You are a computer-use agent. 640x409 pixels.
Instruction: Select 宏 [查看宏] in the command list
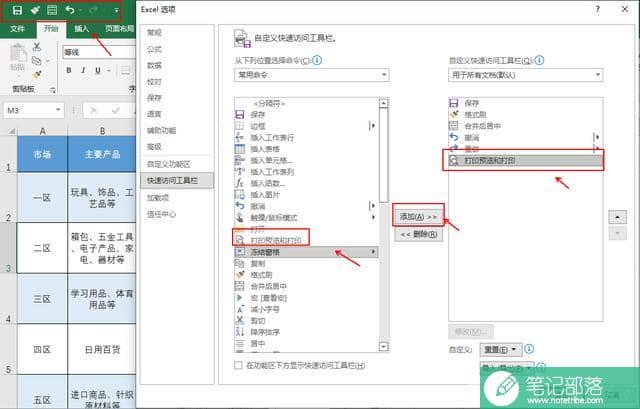tap(306, 298)
